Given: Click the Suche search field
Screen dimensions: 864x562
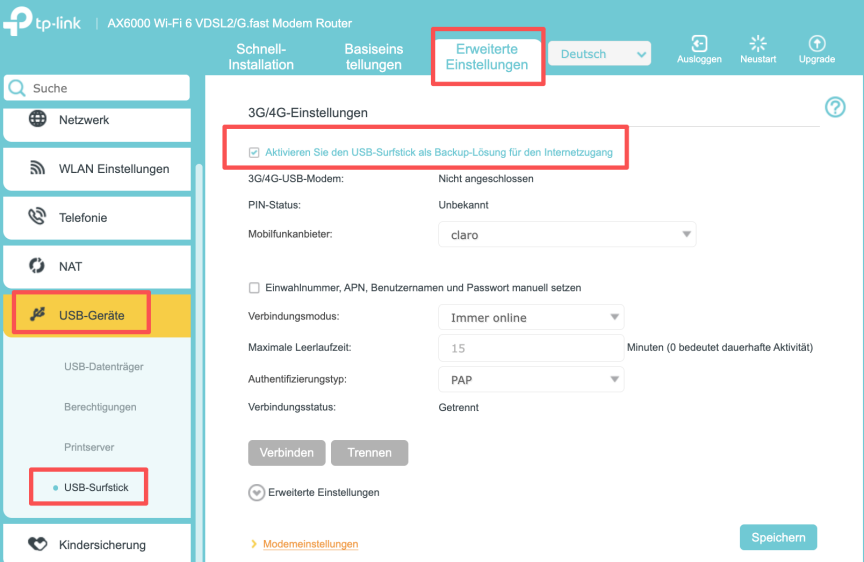Looking at the screenshot, I should (x=97, y=88).
